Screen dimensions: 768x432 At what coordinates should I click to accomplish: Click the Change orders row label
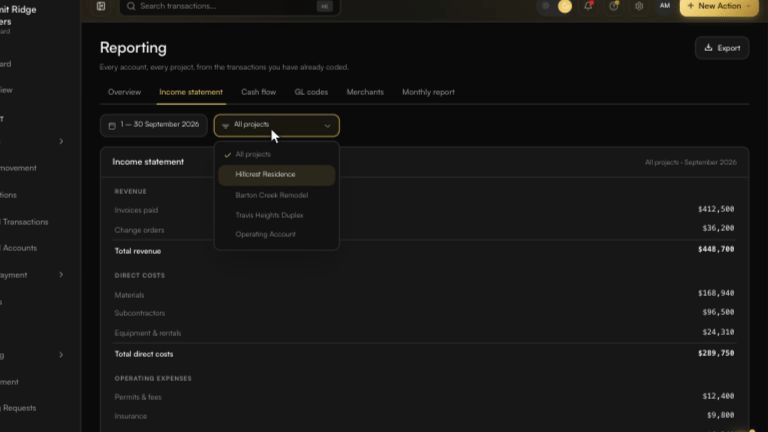coord(139,230)
